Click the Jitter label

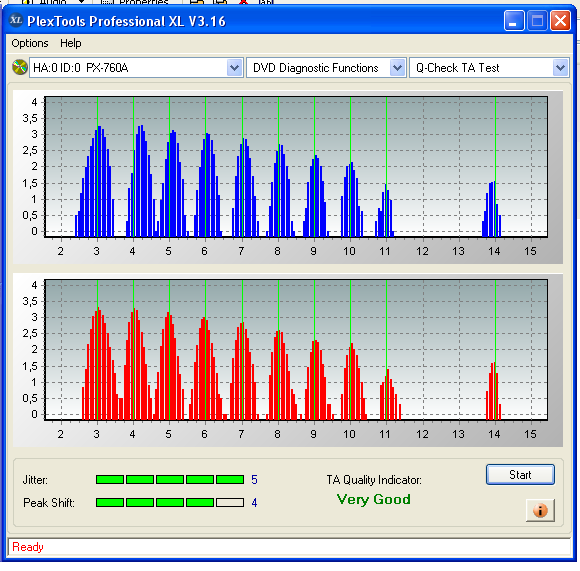tap(35, 480)
